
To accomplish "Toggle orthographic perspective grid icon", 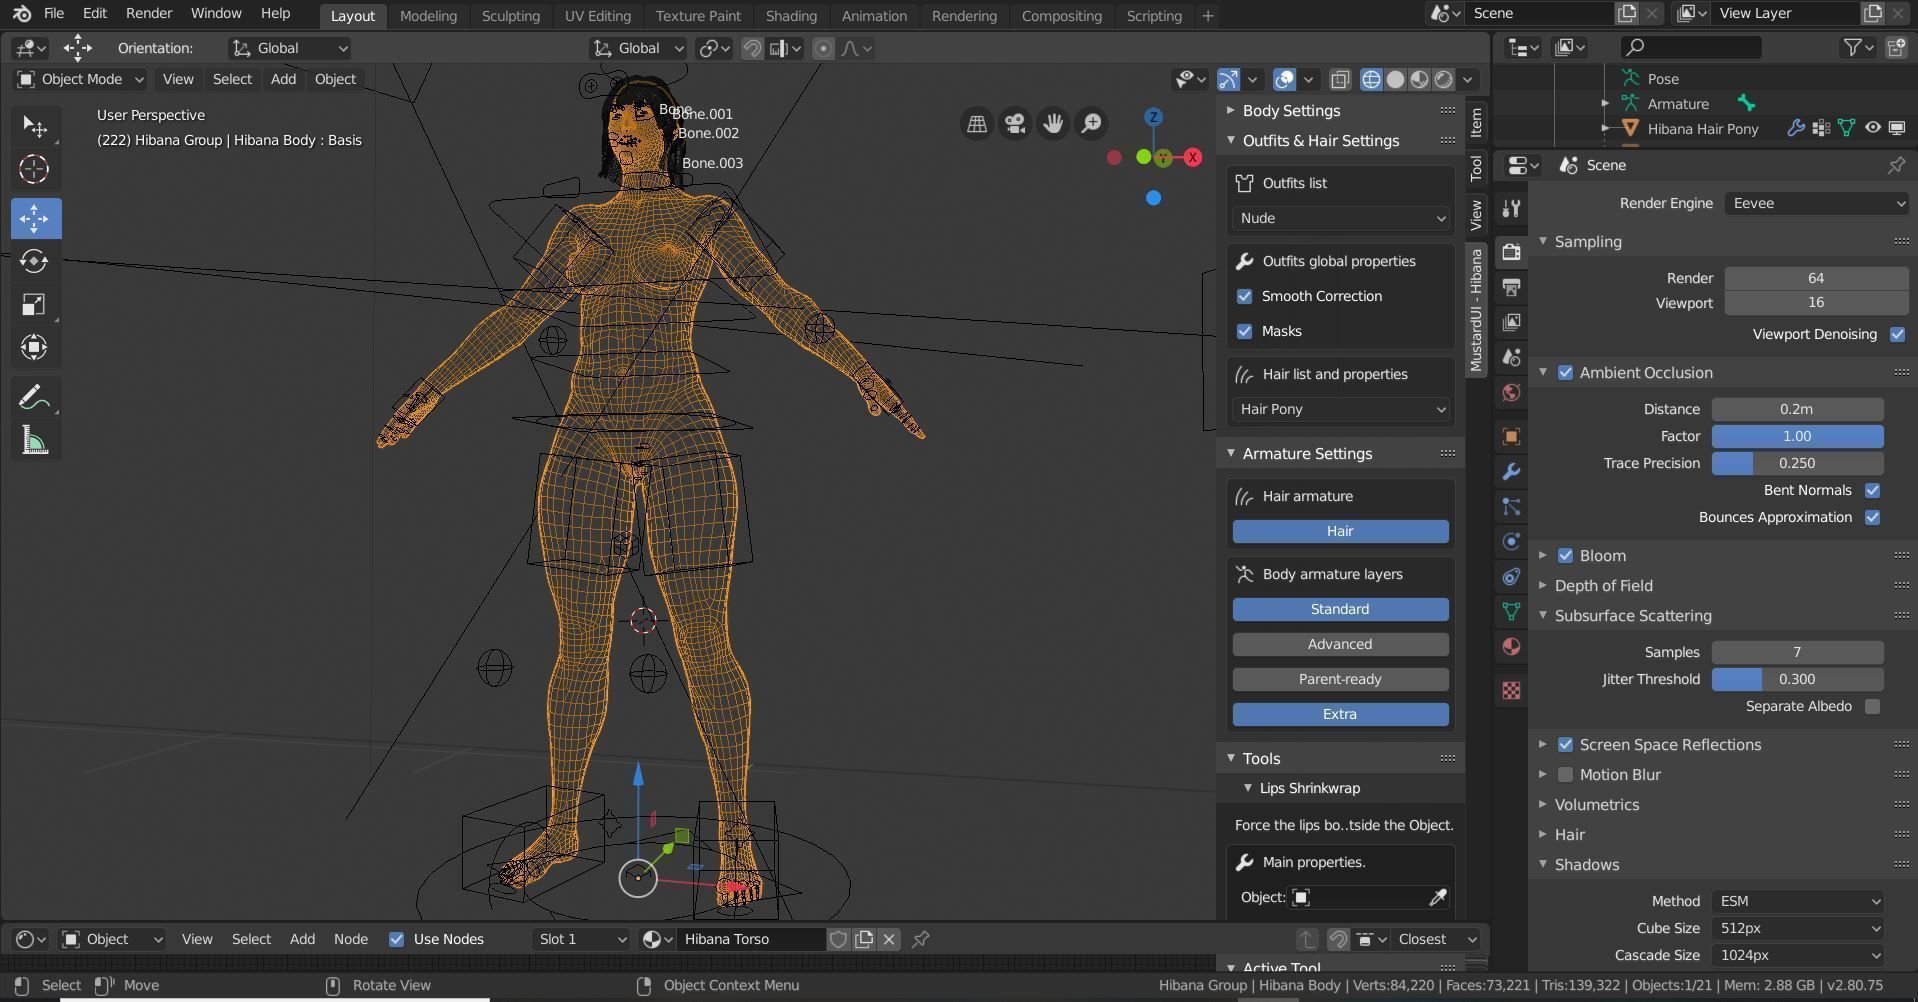I will coord(977,123).
